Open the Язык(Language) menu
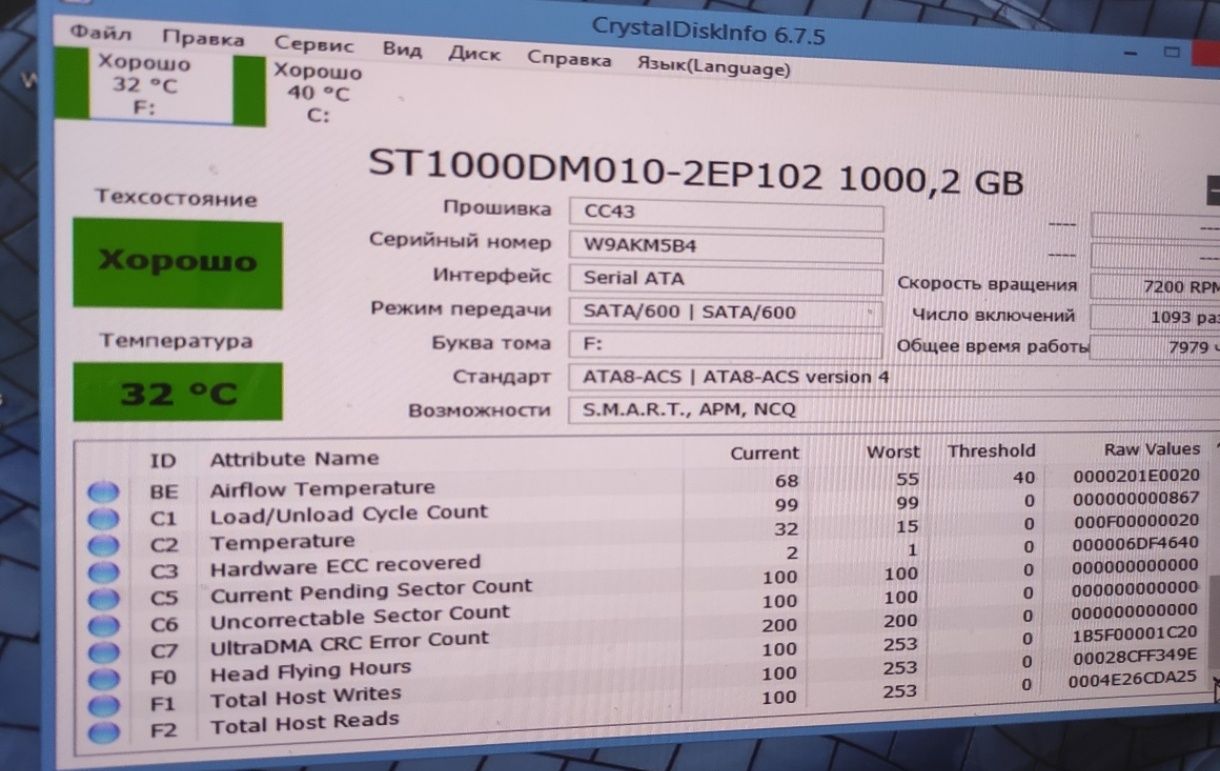This screenshot has height=771, width=1220. pos(713,66)
